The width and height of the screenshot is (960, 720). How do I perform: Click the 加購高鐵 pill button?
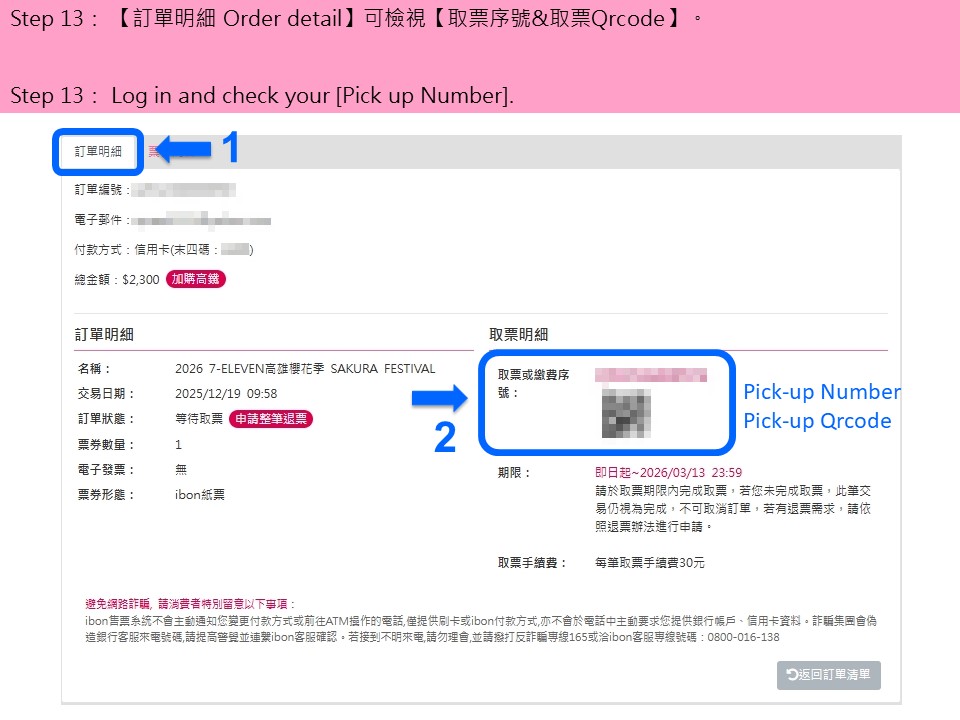196,279
